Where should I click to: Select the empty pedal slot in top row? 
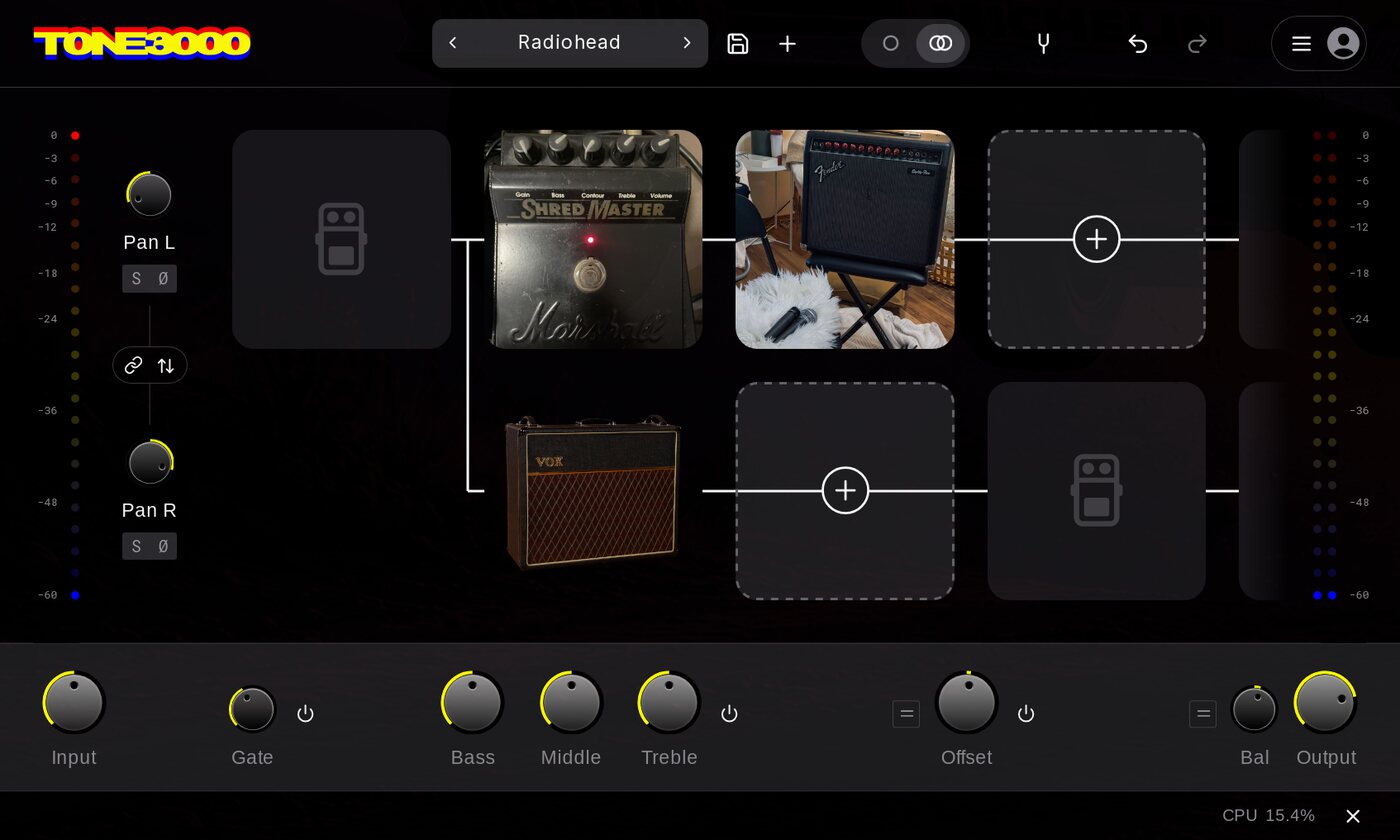tap(342, 239)
